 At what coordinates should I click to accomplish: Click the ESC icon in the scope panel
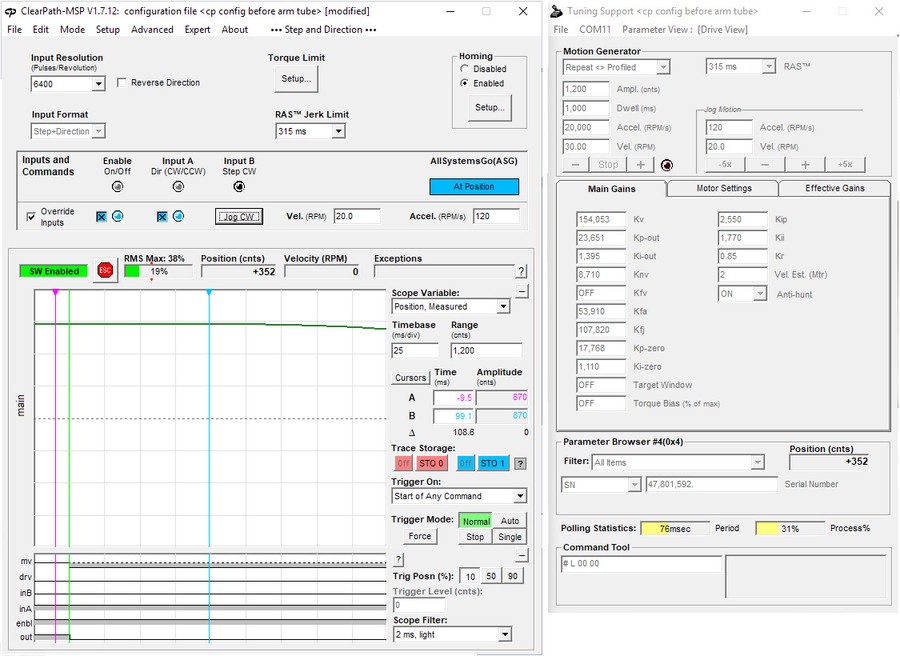(105, 269)
